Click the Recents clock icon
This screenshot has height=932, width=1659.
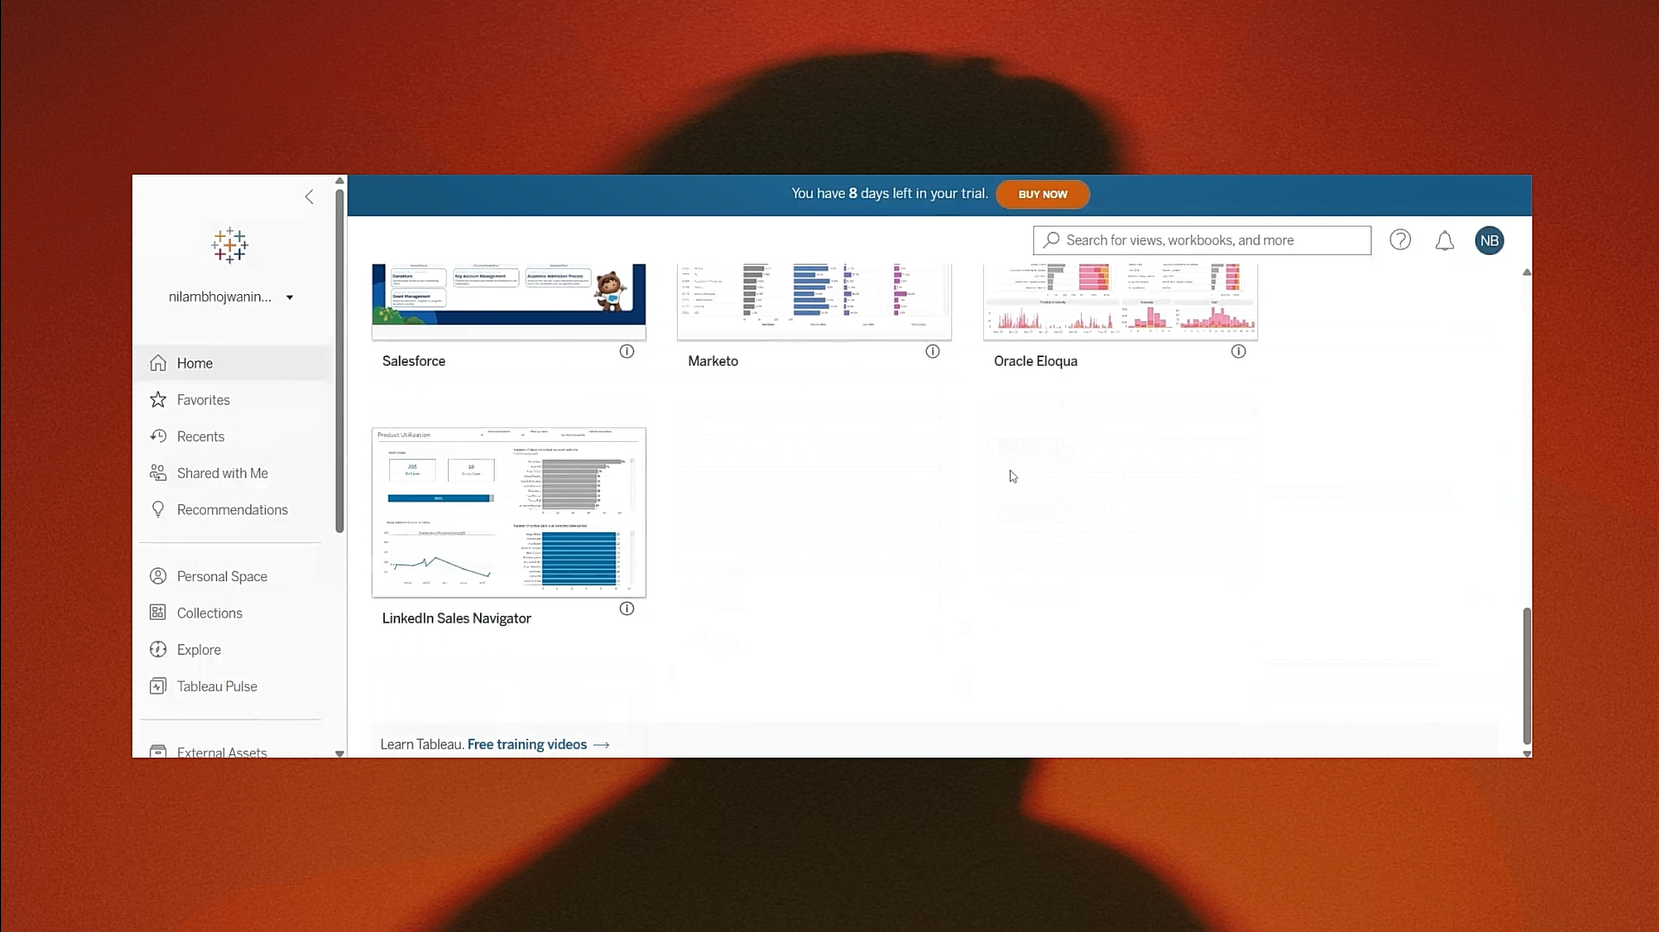[x=158, y=436]
